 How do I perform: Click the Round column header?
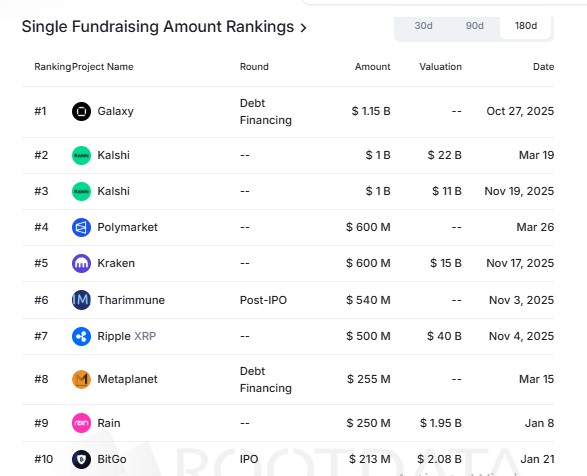coord(254,67)
